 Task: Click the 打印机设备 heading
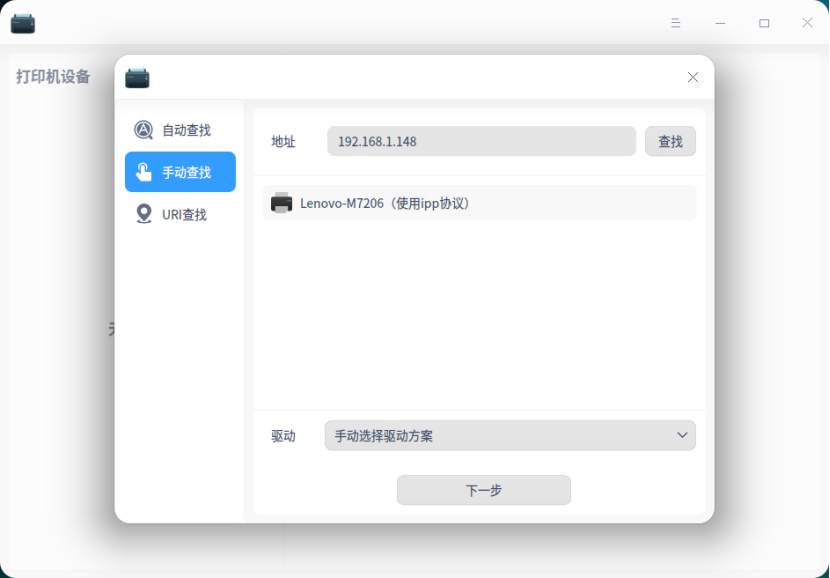(53, 77)
